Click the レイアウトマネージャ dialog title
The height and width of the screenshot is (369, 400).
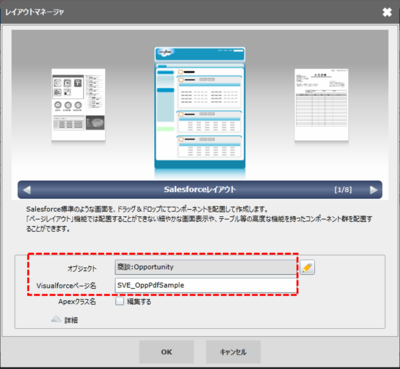click(x=34, y=12)
